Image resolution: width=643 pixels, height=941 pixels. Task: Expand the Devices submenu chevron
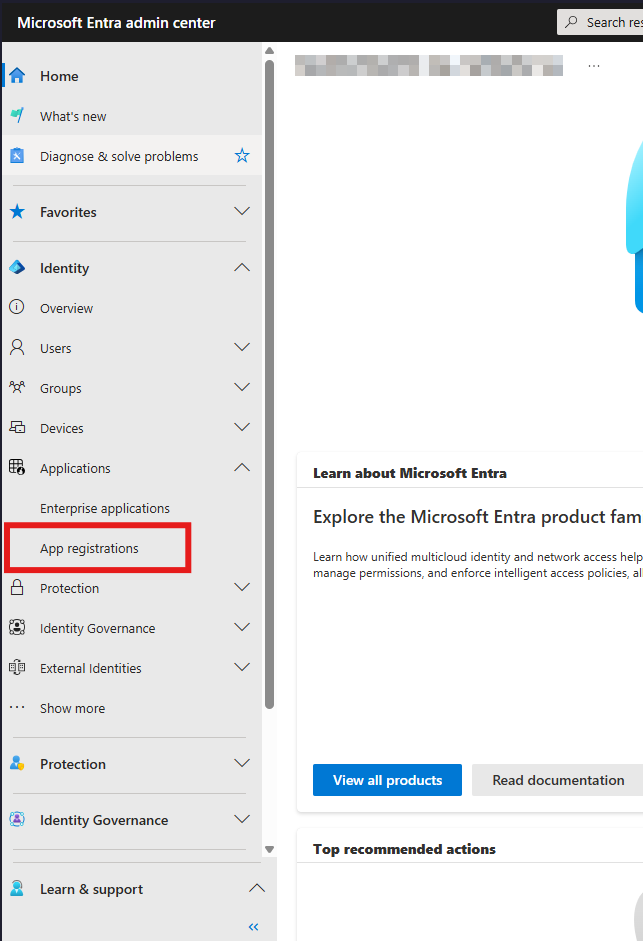pyautogui.click(x=242, y=427)
